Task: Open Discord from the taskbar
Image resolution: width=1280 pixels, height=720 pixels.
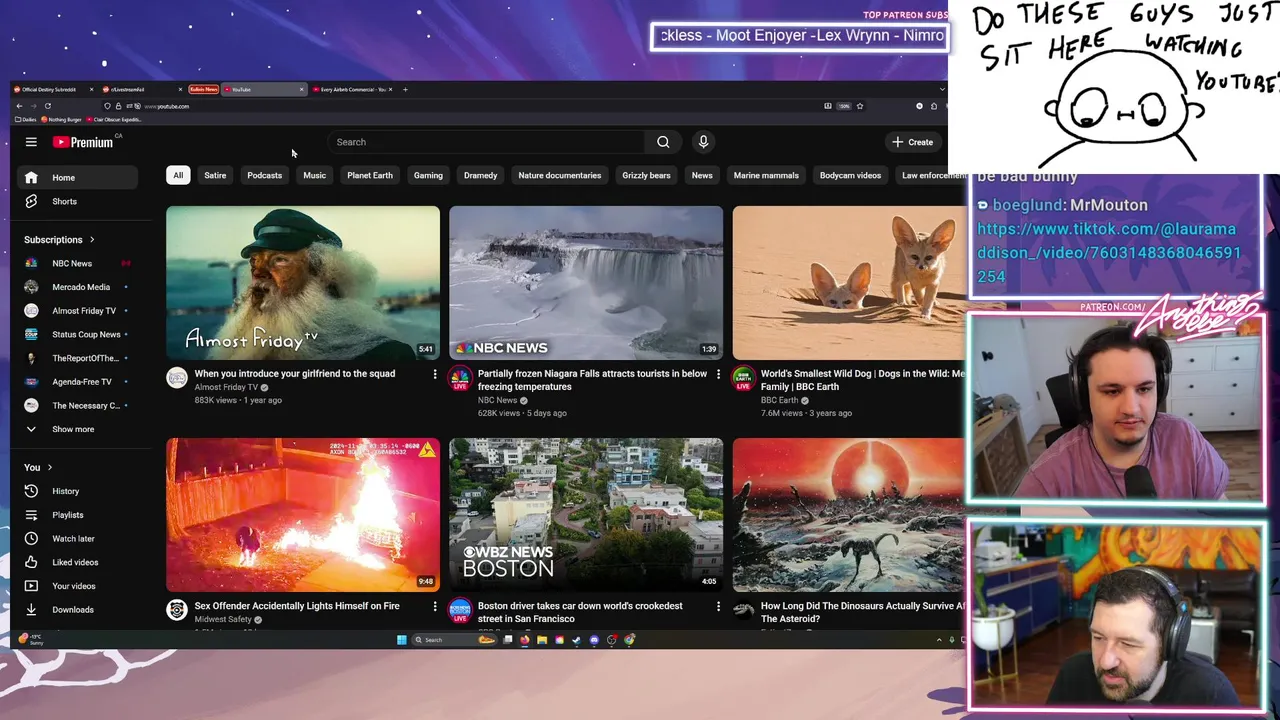Action: tap(594, 640)
